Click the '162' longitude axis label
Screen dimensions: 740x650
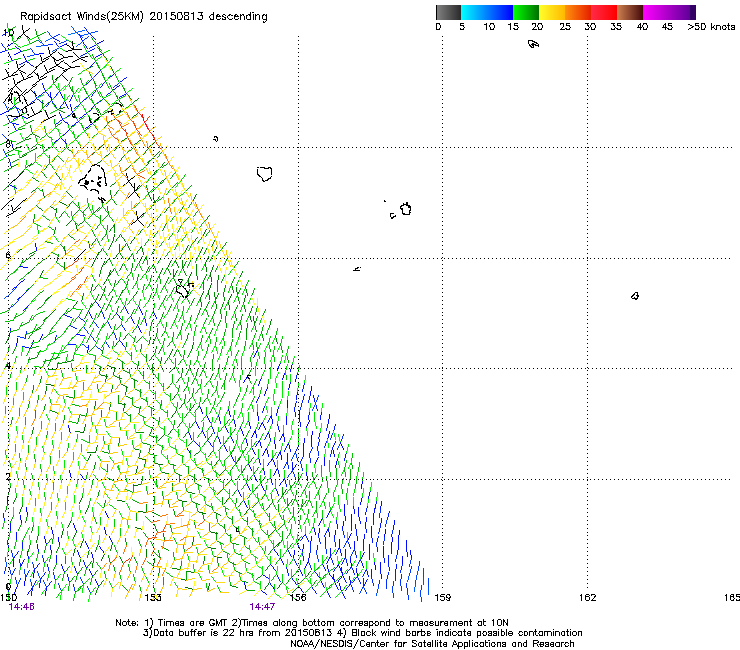pyautogui.click(x=587, y=598)
